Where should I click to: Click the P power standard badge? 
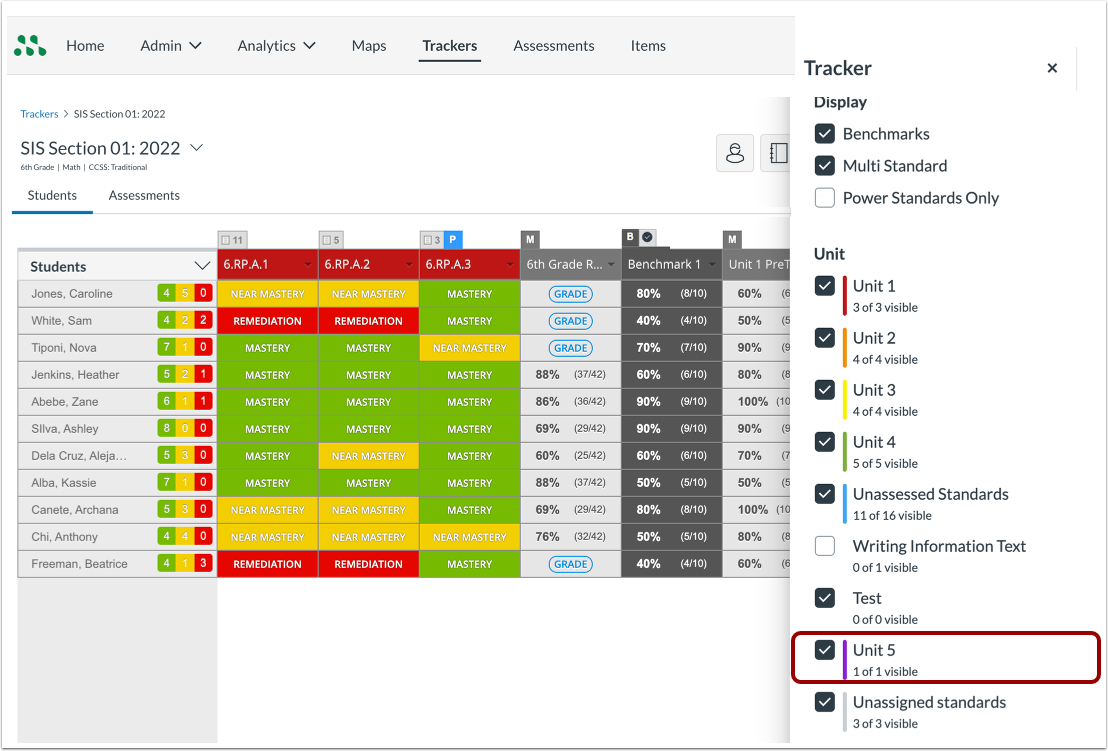pyautogui.click(x=453, y=240)
